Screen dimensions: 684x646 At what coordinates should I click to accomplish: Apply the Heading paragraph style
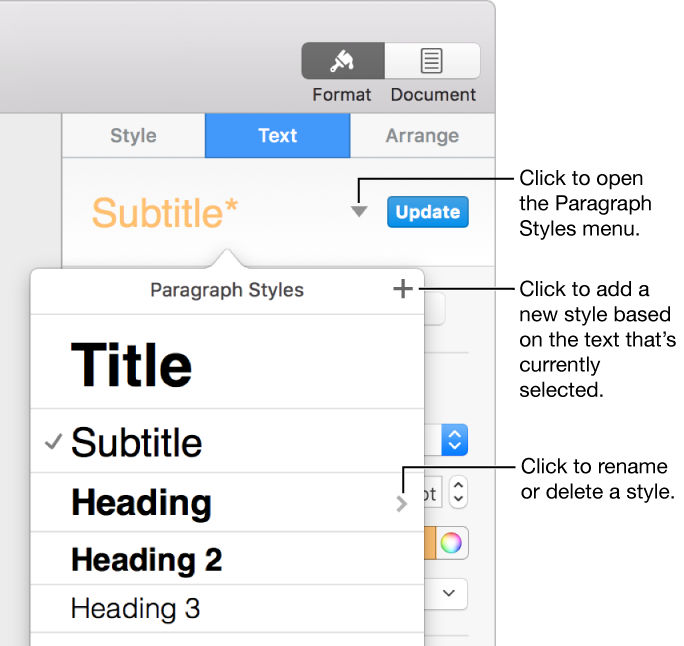click(x=227, y=502)
